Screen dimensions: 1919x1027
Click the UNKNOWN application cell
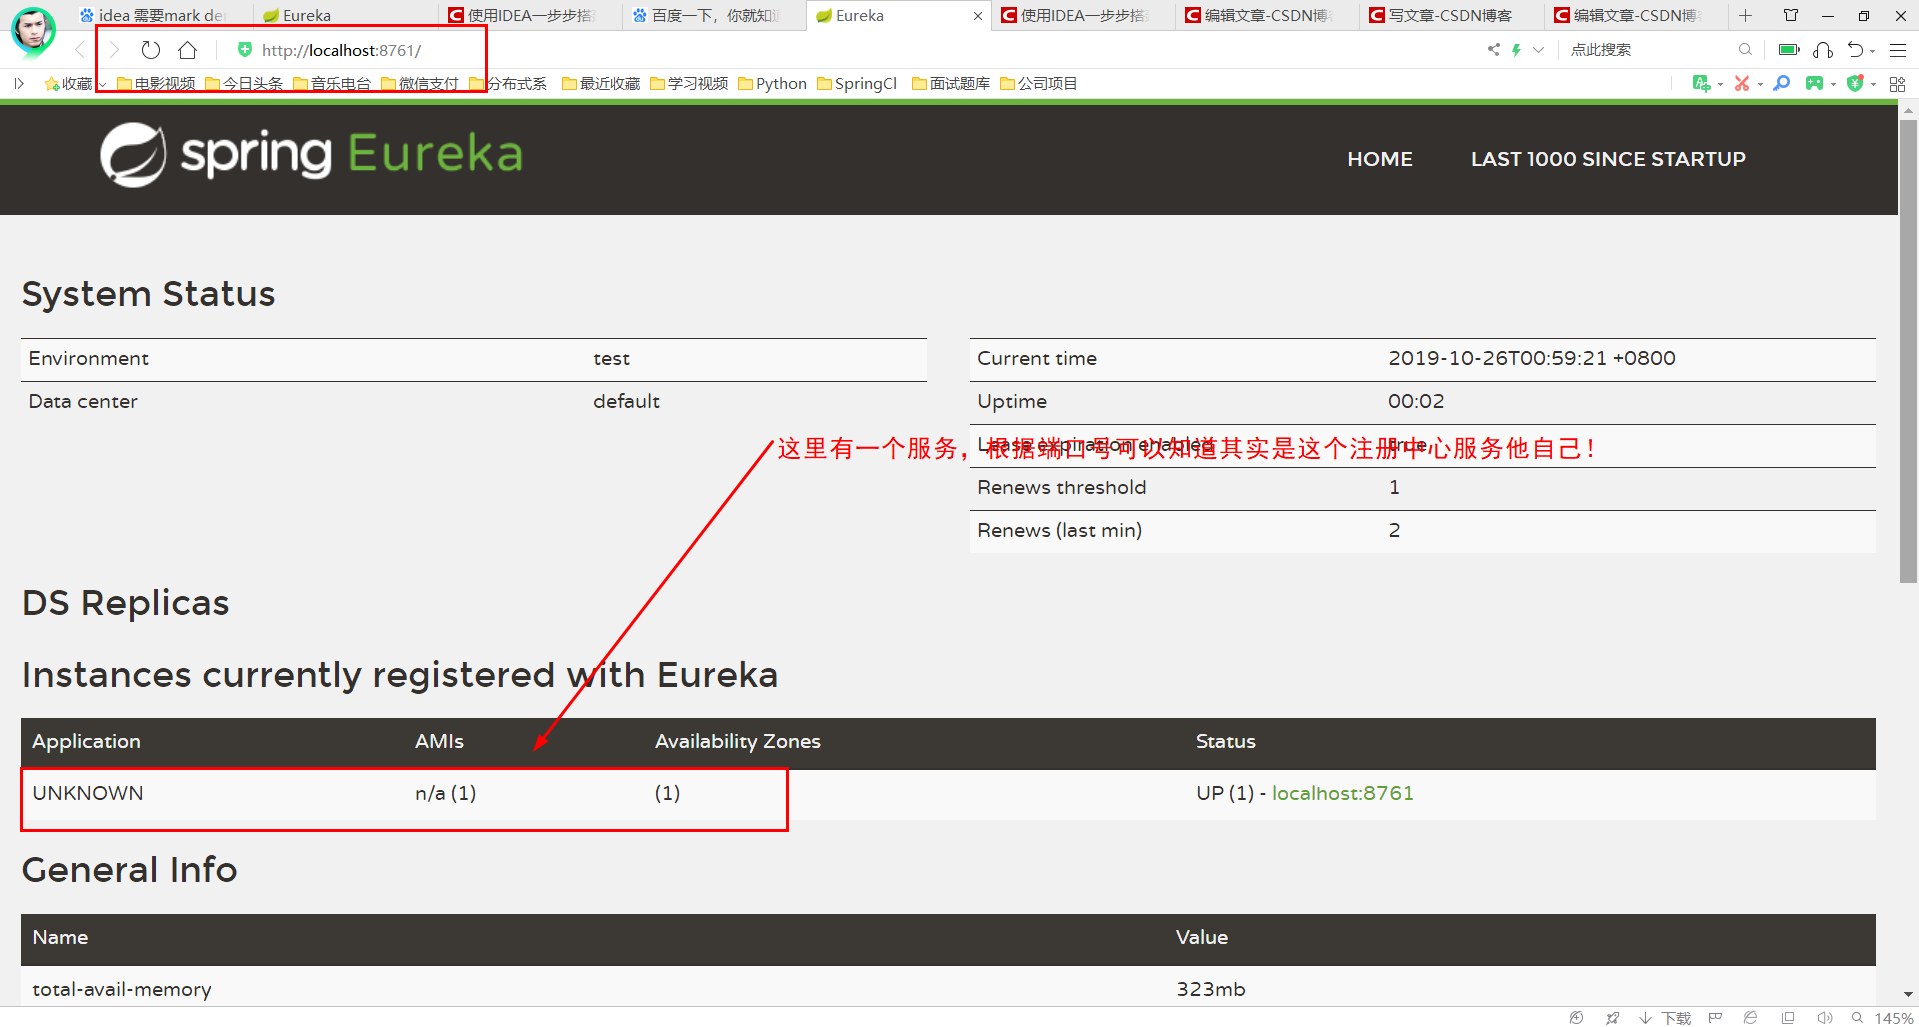tap(88, 793)
